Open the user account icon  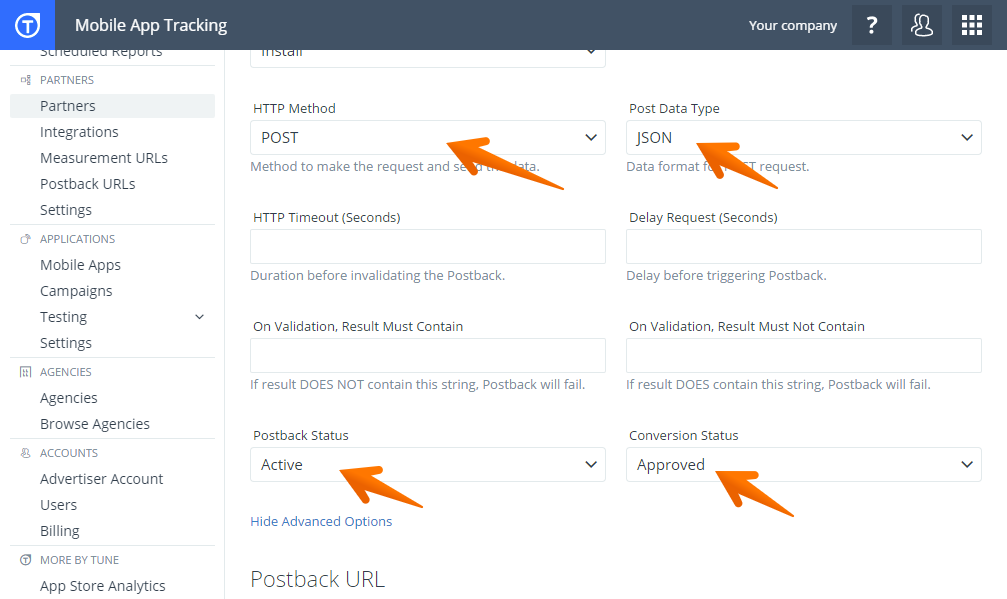922,25
